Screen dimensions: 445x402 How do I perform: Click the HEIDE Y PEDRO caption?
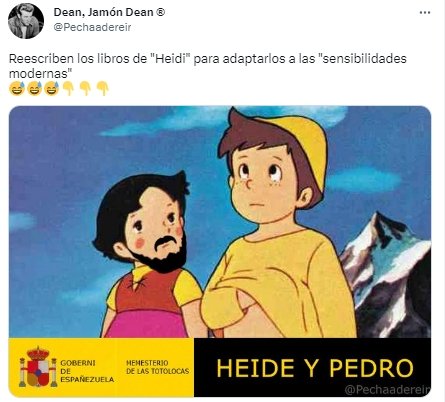click(x=315, y=368)
